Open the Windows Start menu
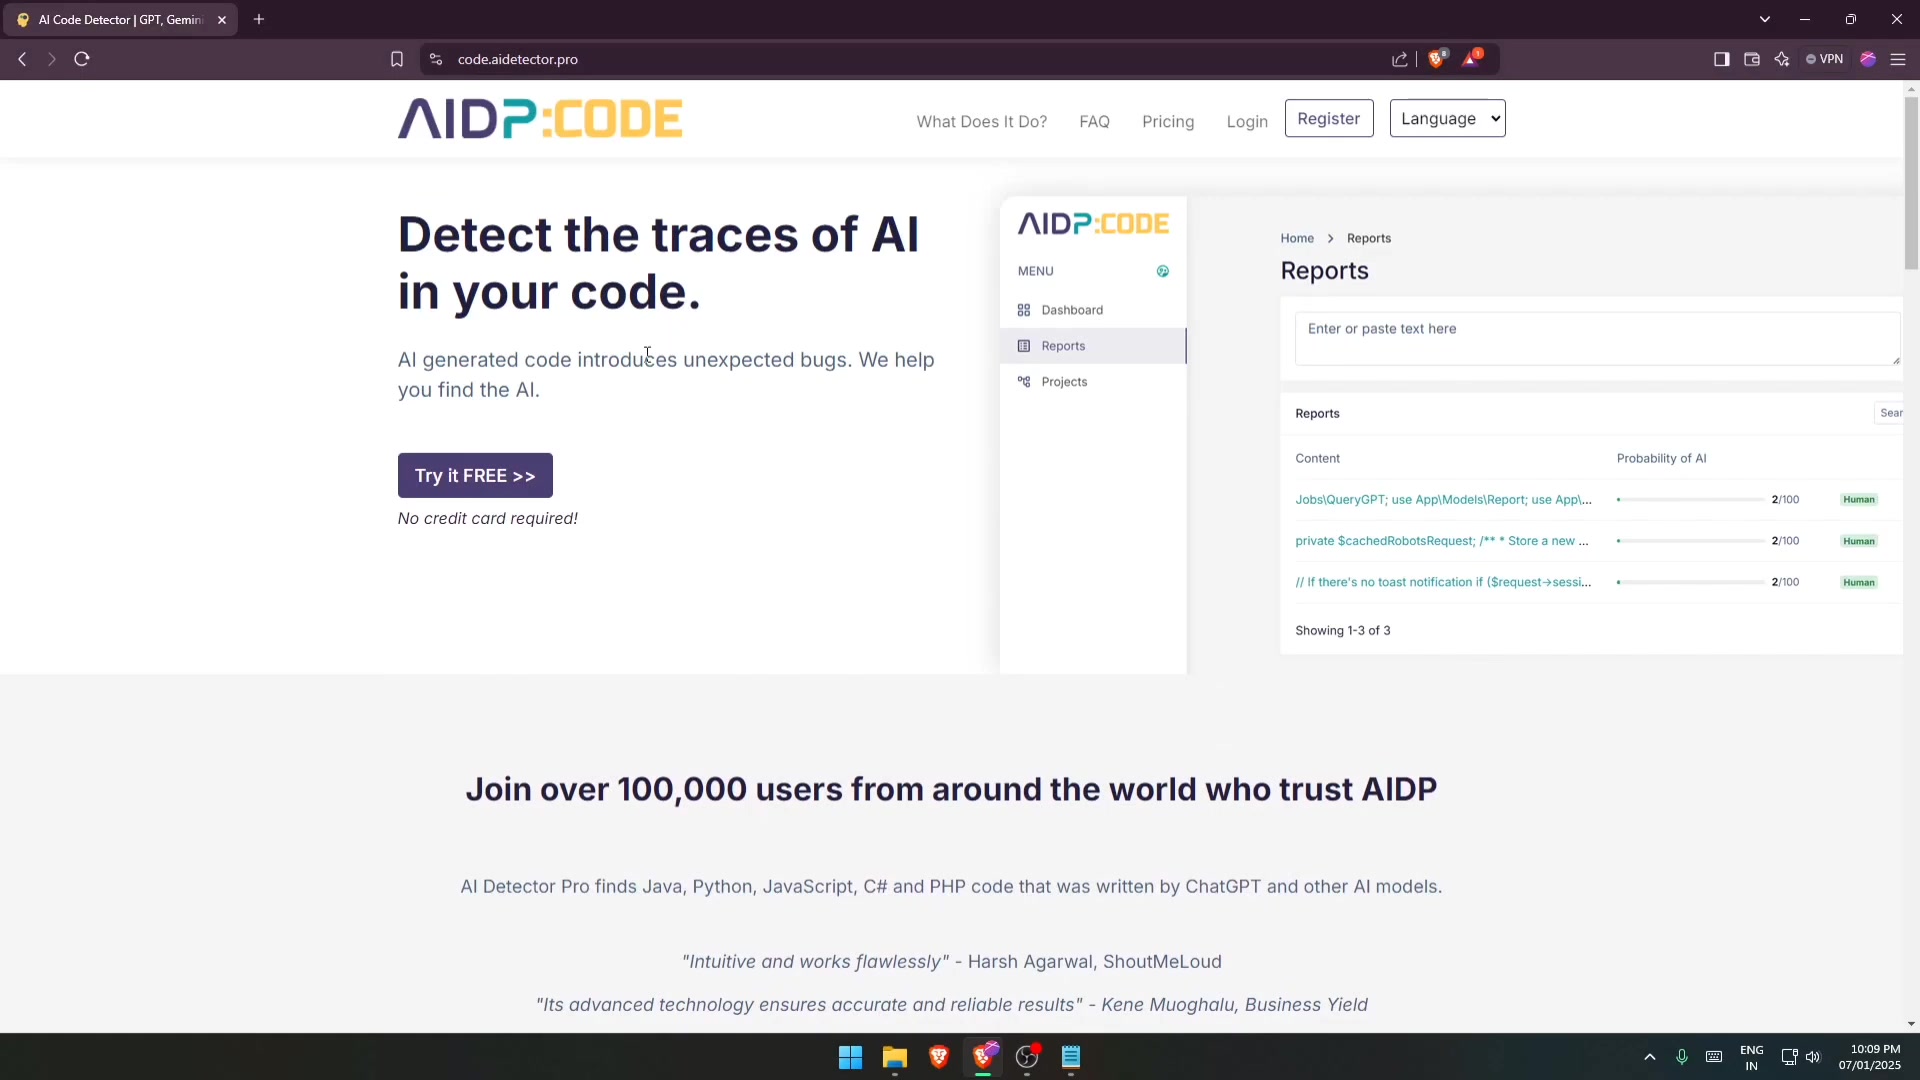Image resolution: width=1920 pixels, height=1080 pixels. click(850, 1057)
